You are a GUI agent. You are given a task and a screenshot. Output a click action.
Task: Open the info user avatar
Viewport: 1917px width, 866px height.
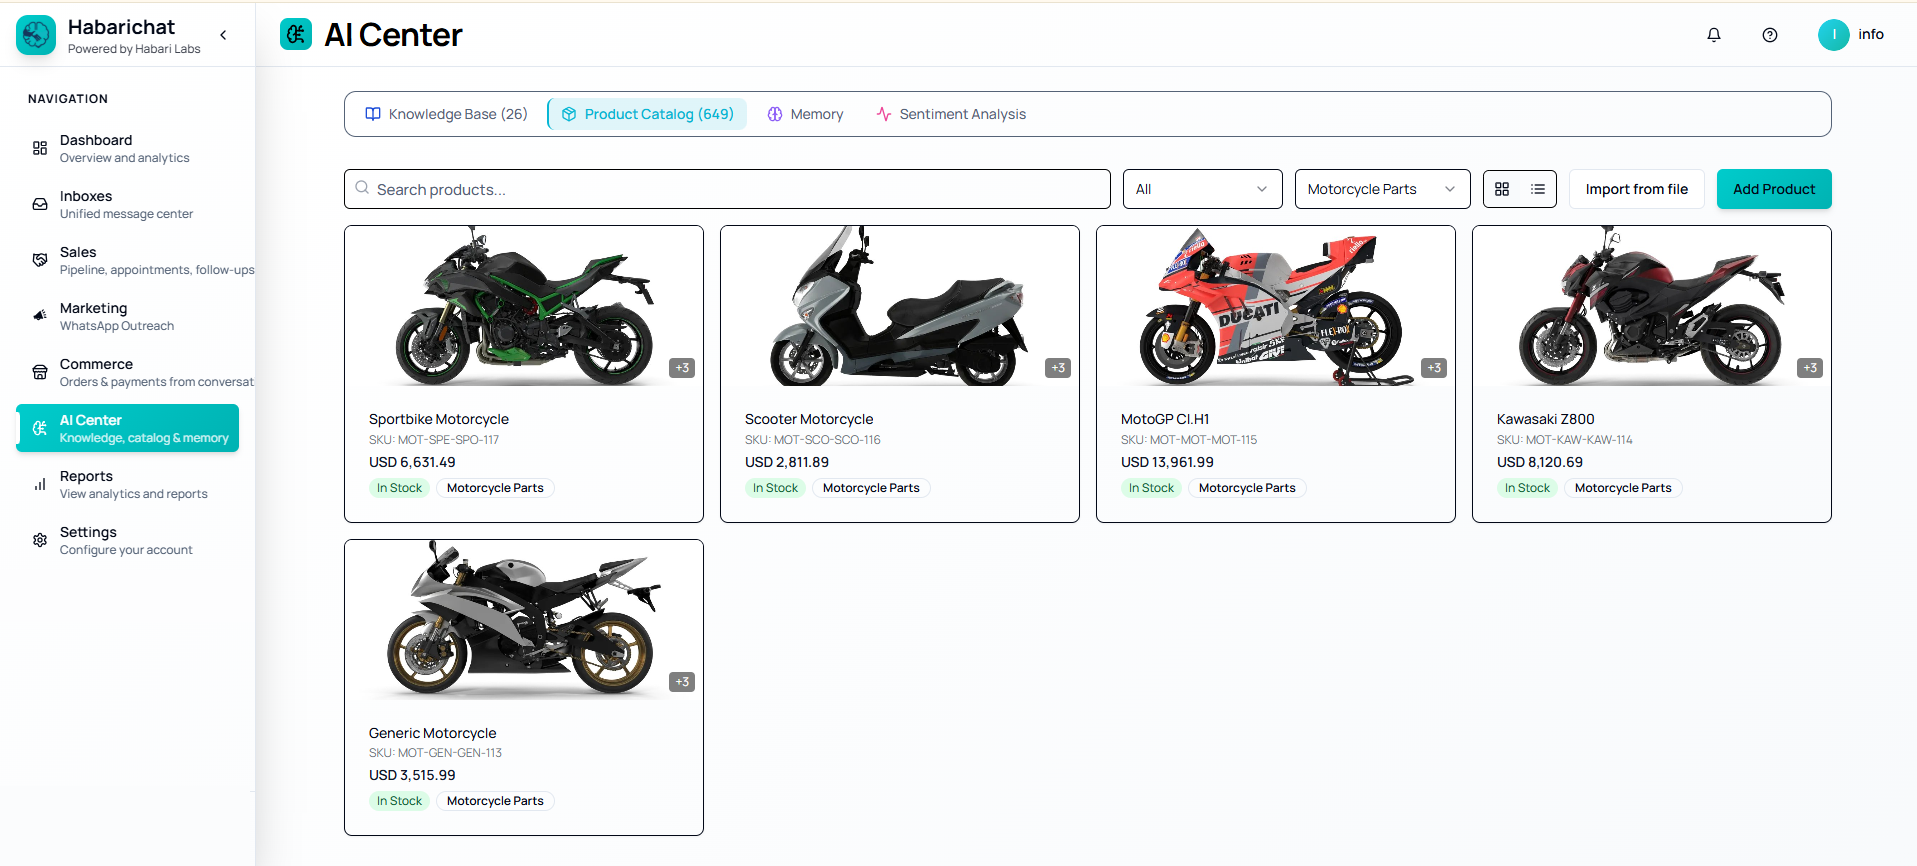1833,35
